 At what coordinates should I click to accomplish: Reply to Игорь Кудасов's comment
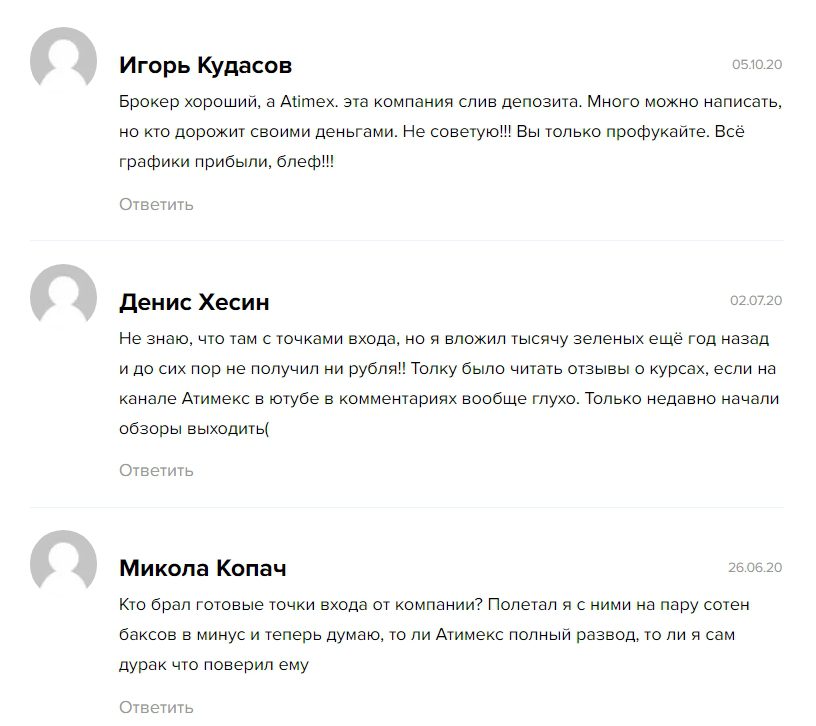(x=156, y=204)
